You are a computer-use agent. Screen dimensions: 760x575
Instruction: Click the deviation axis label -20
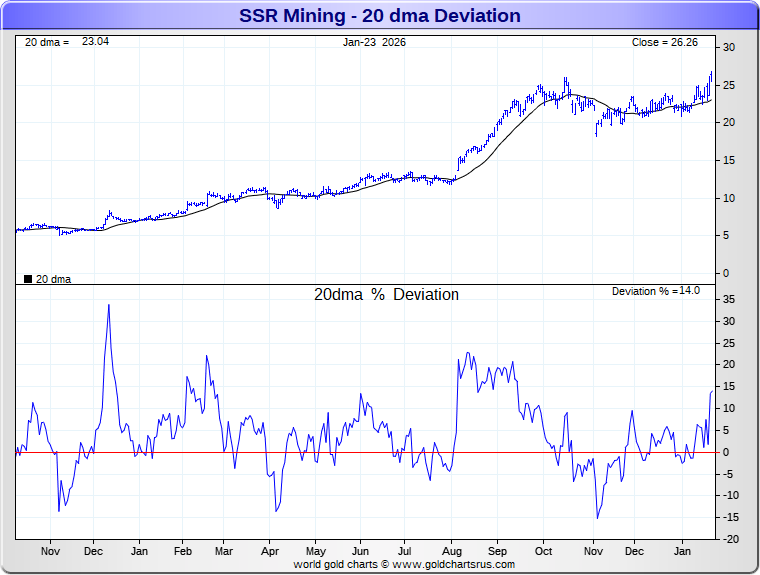click(x=730, y=539)
